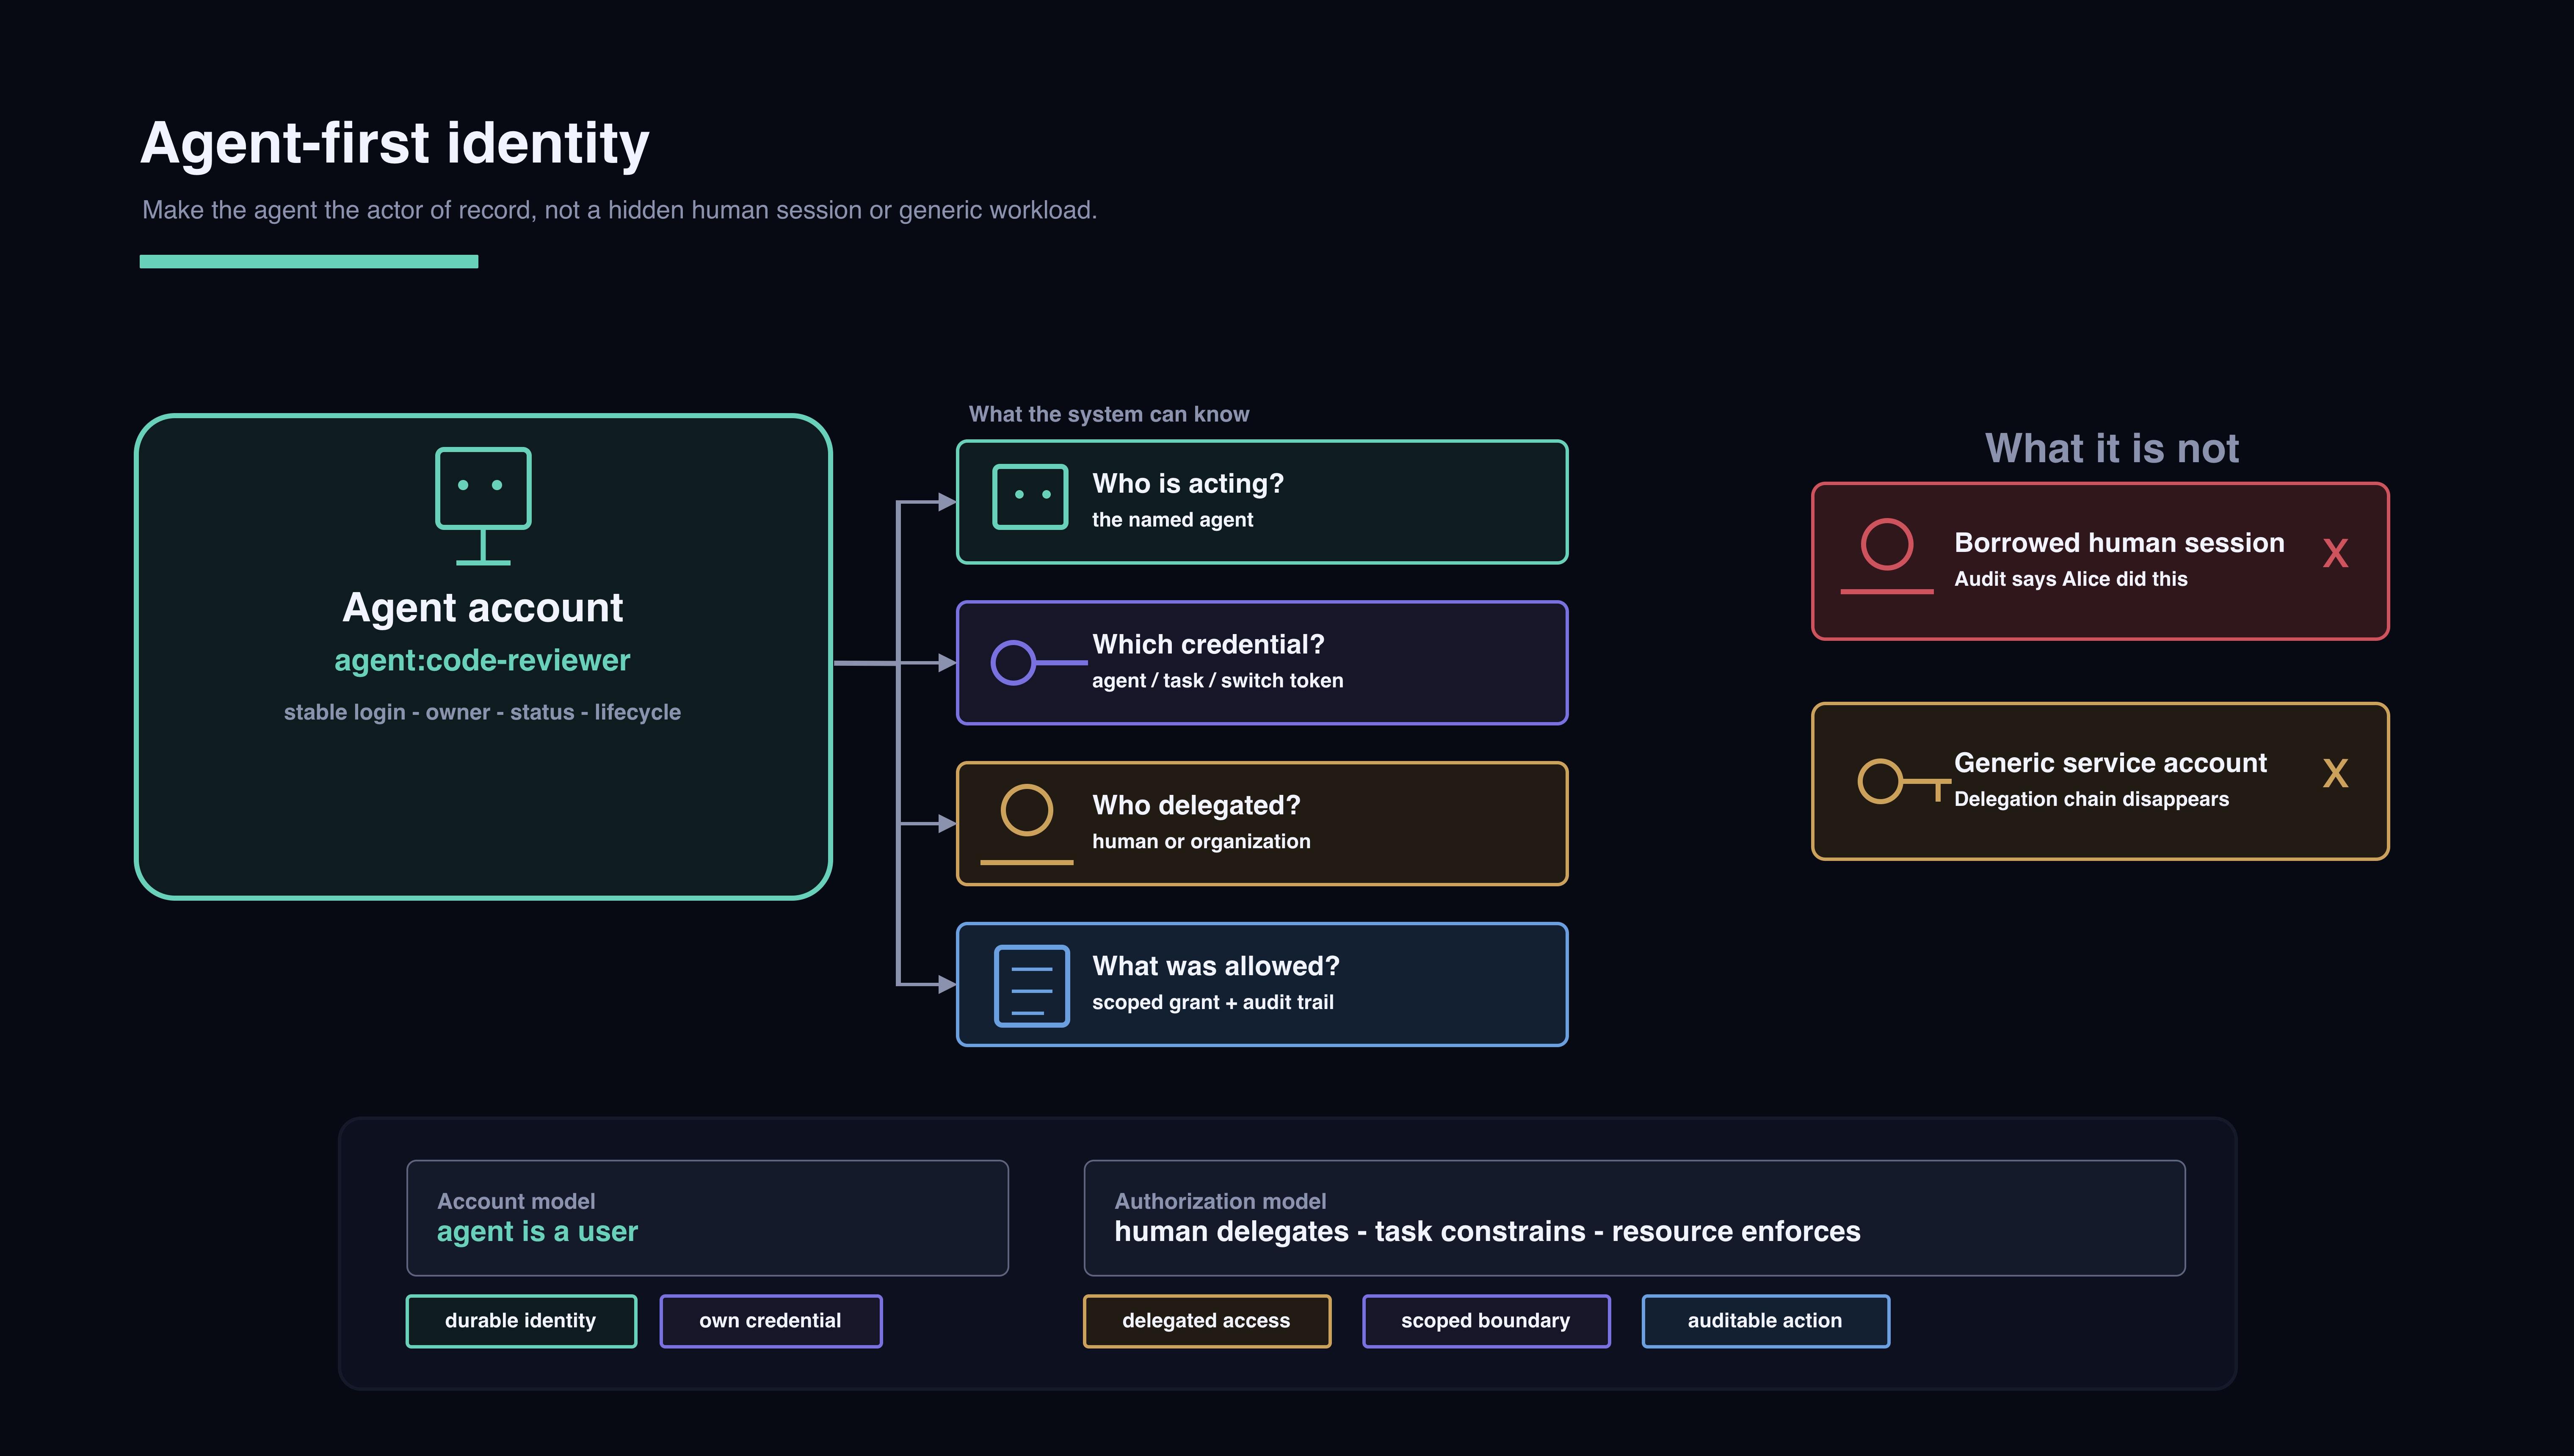Click the red person icon in Borrowed human session

tap(1887, 557)
